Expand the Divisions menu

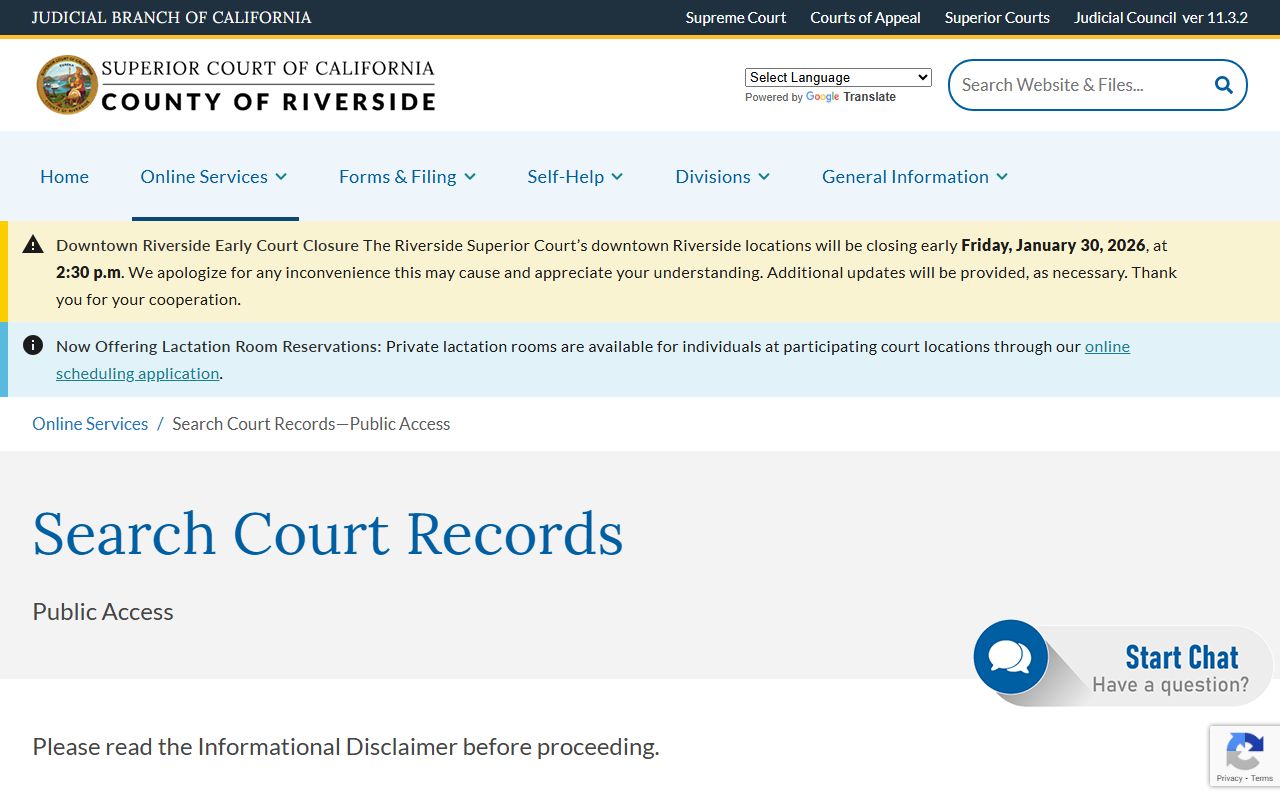pyautogui.click(x=722, y=176)
